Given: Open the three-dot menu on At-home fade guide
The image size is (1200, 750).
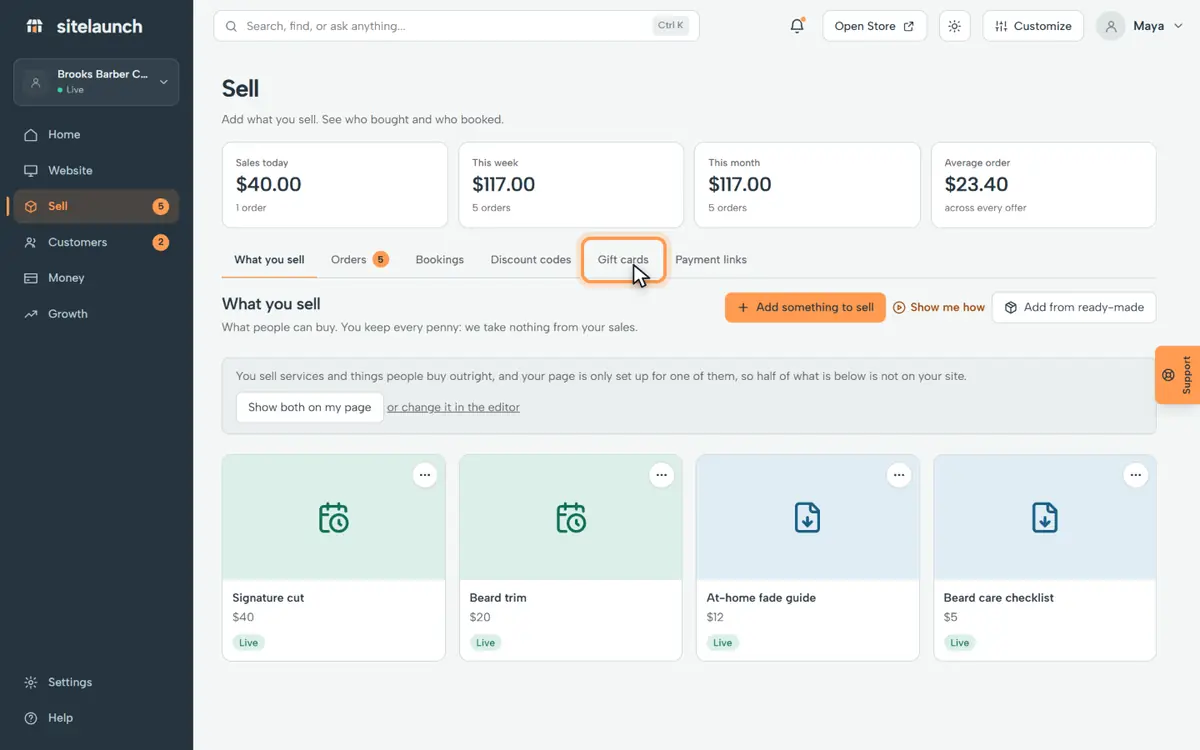Looking at the screenshot, I should point(899,475).
